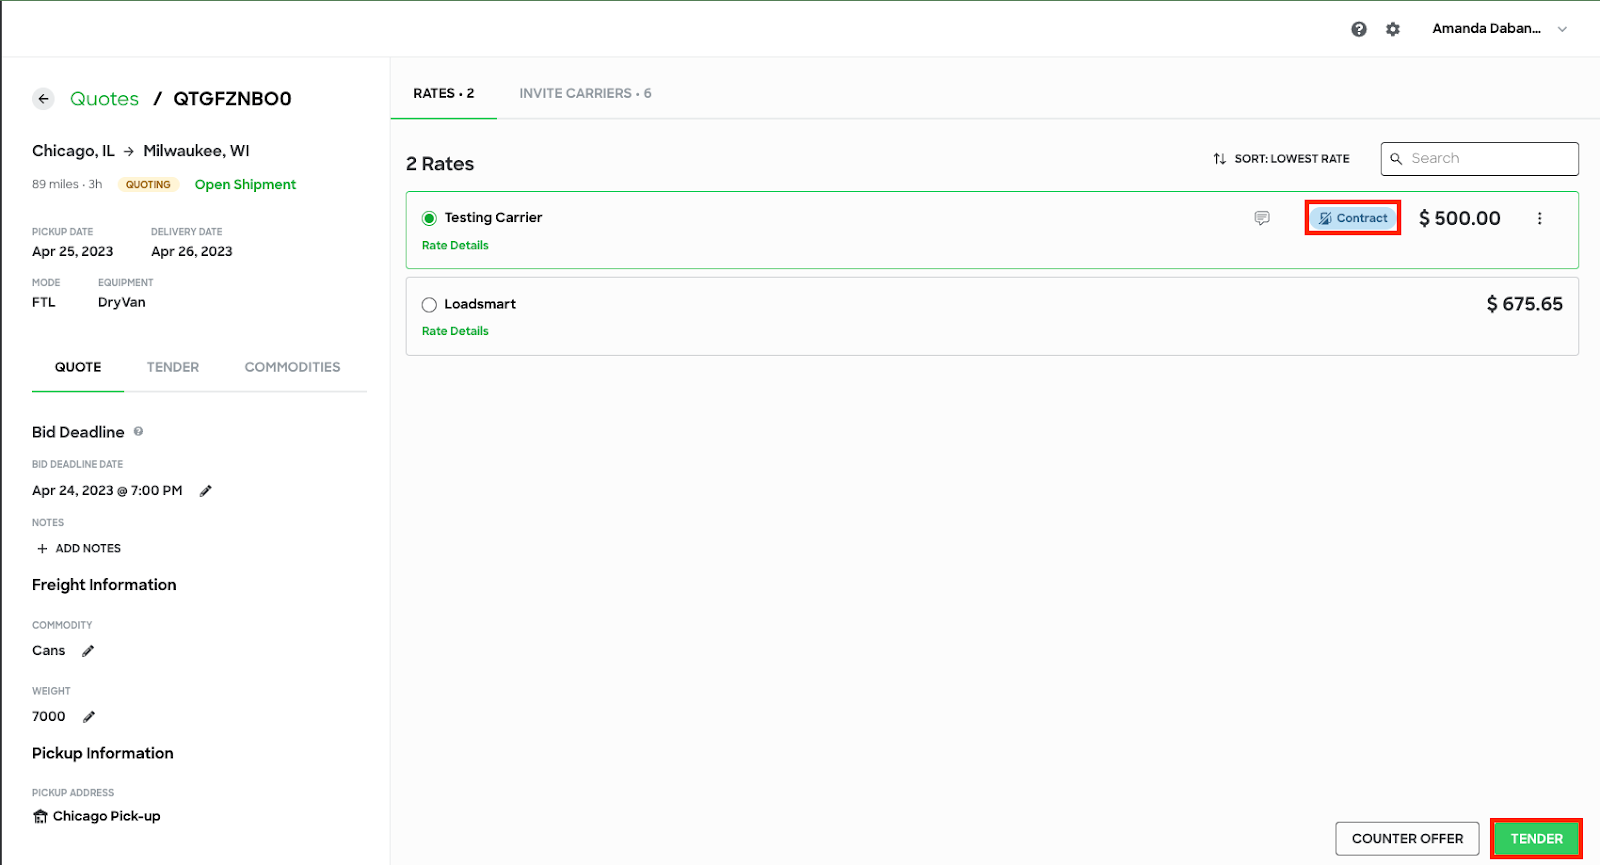Open the help question mark icon

(1358, 29)
